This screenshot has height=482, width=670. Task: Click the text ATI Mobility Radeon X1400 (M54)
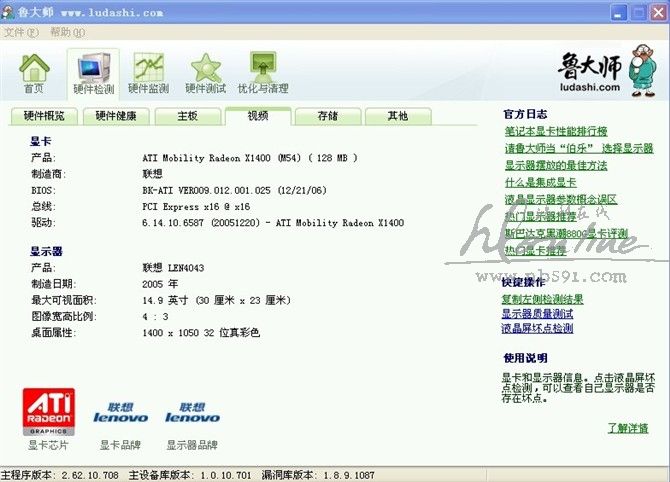[222, 158]
